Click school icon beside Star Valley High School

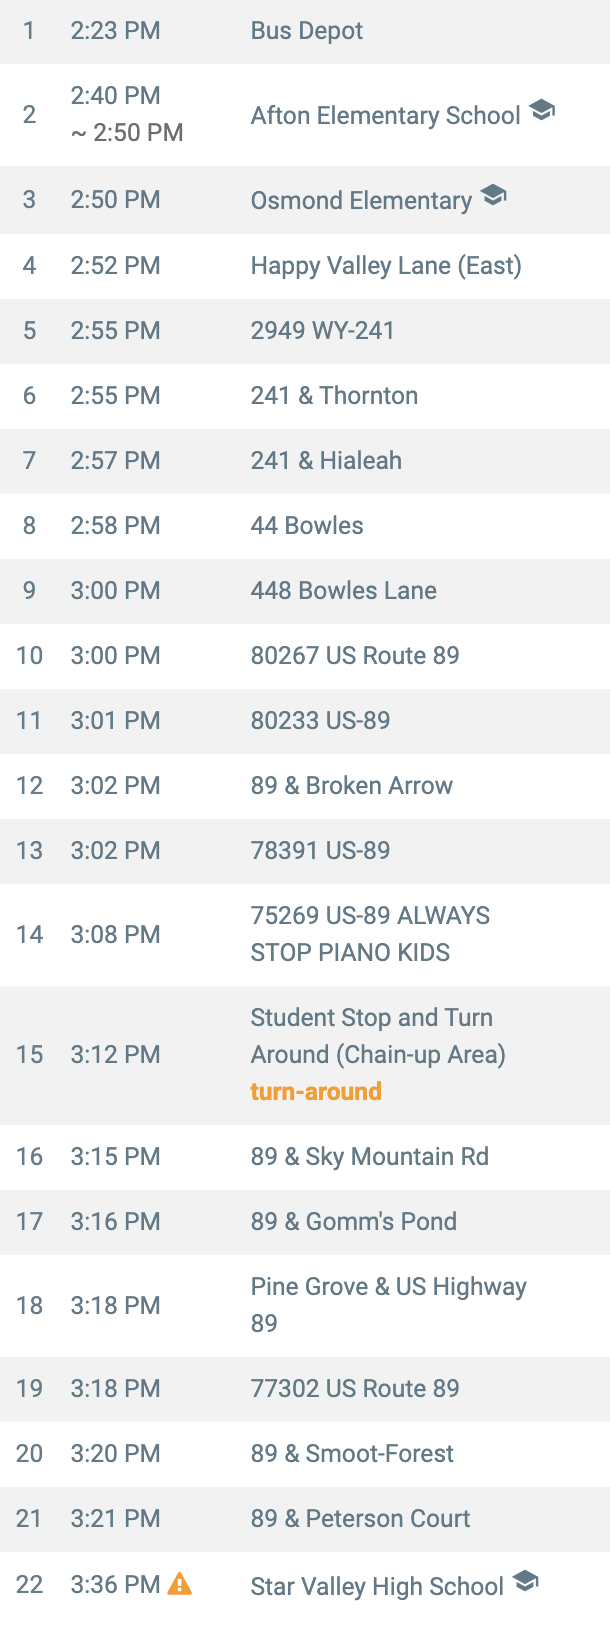(x=526, y=1582)
